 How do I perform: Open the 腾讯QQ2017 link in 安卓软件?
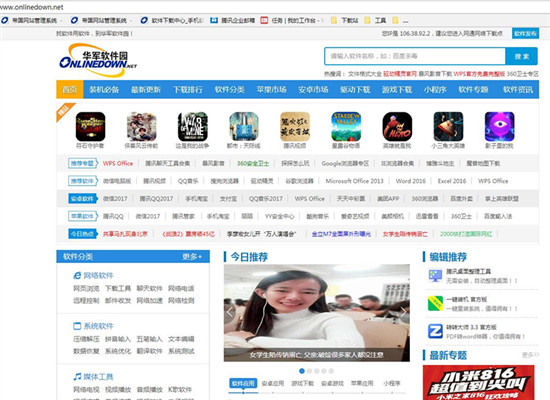(156, 199)
